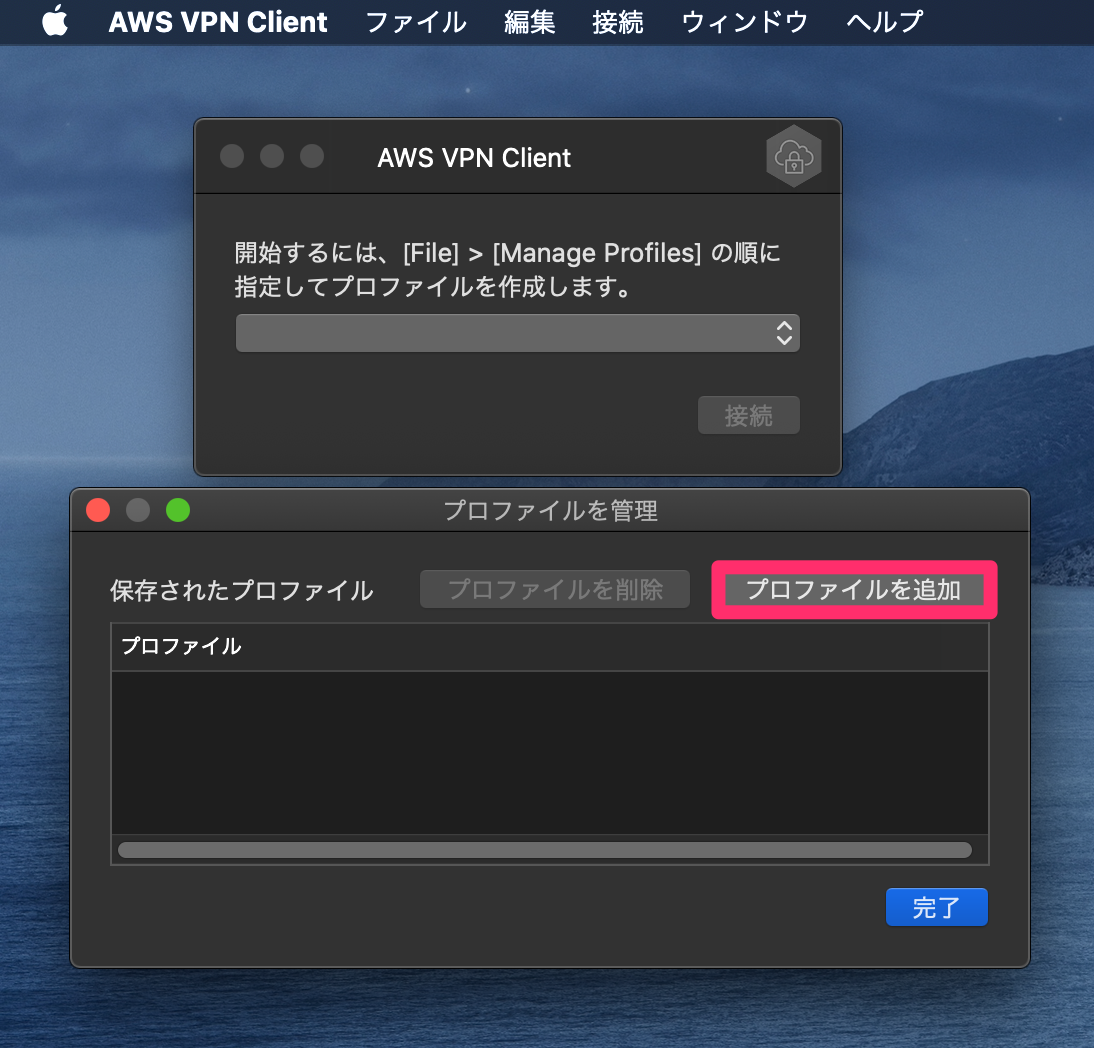Click the プロファイルを管理 window title
This screenshot has width=1094, height=1048.
[x=550, y=511]
